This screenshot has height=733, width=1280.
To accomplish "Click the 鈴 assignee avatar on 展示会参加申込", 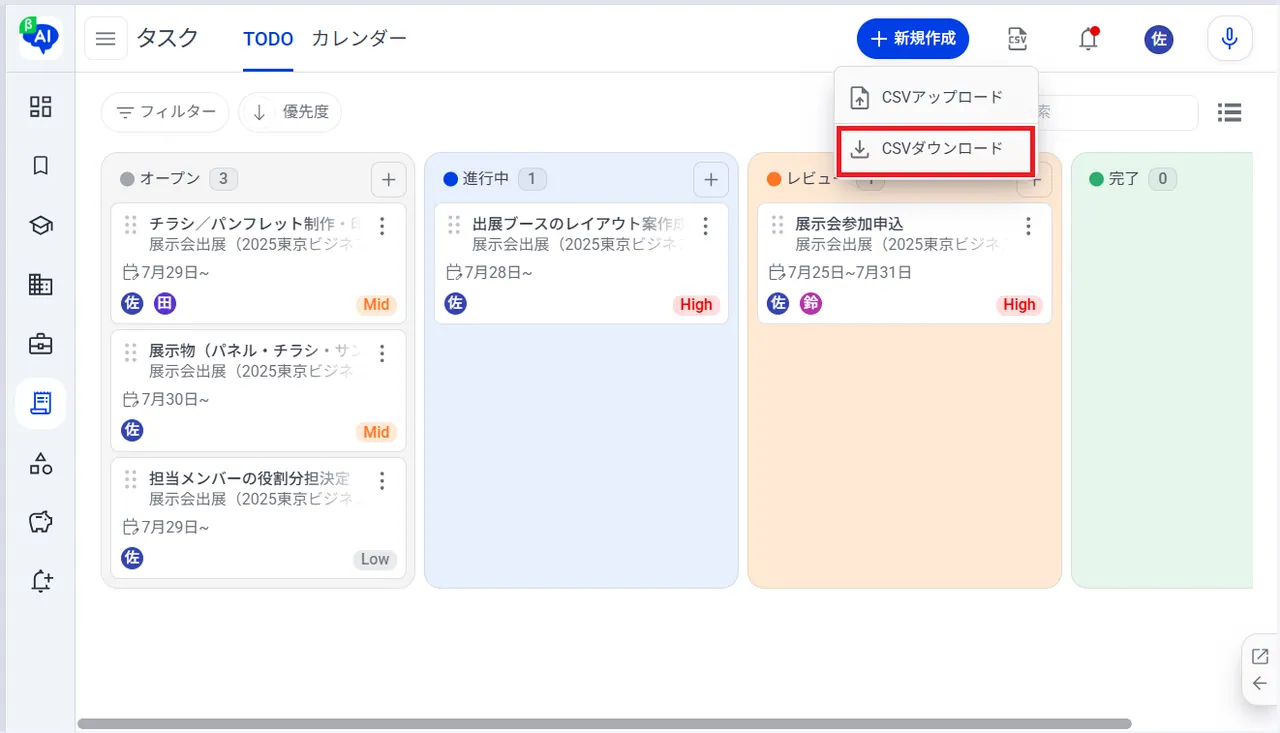I will 811,304.
